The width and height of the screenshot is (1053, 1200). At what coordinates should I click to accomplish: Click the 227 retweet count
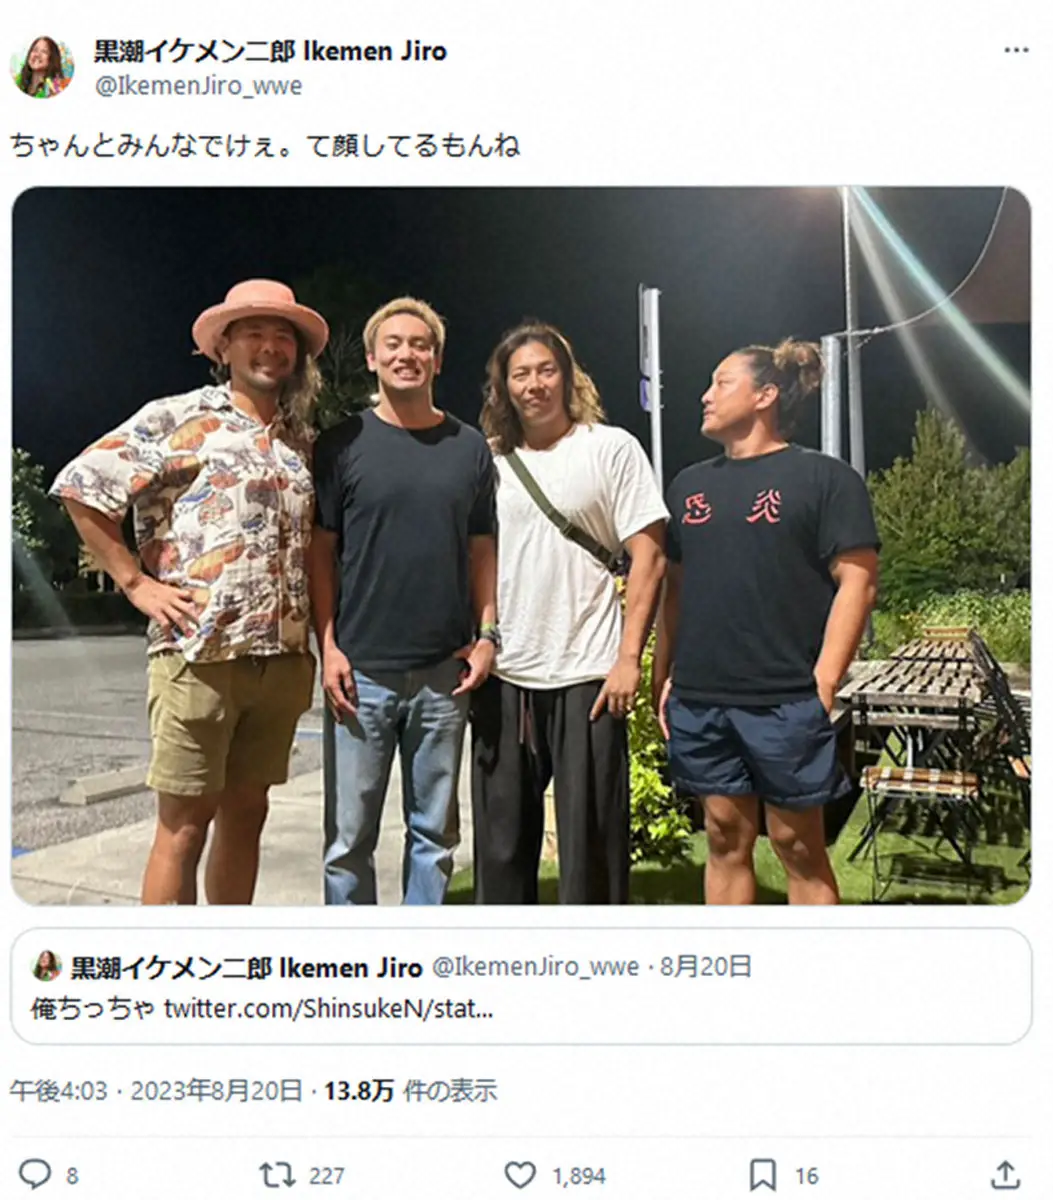tap(327, 1176)
